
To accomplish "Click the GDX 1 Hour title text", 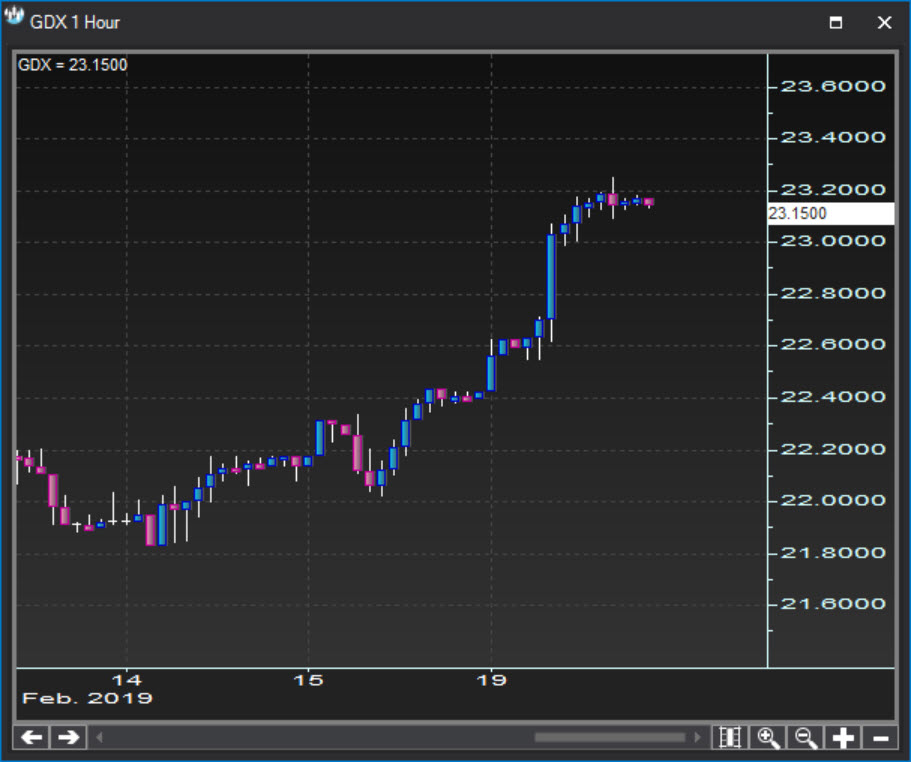I will (x=74, y=23).
